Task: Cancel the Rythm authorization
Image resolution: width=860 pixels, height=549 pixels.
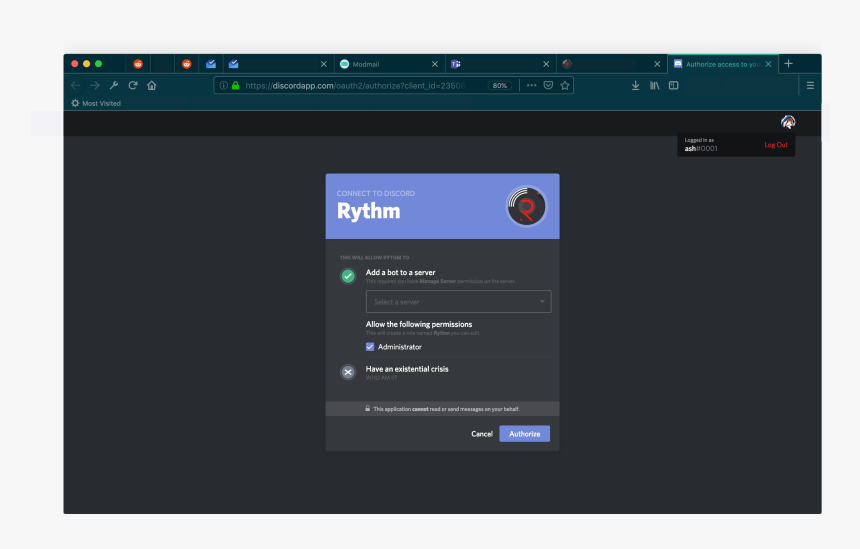Action: tap(482, 434)
